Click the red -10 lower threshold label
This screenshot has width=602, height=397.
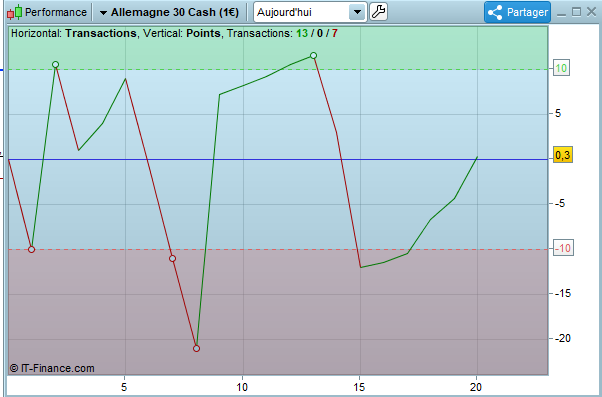point(563,248)
